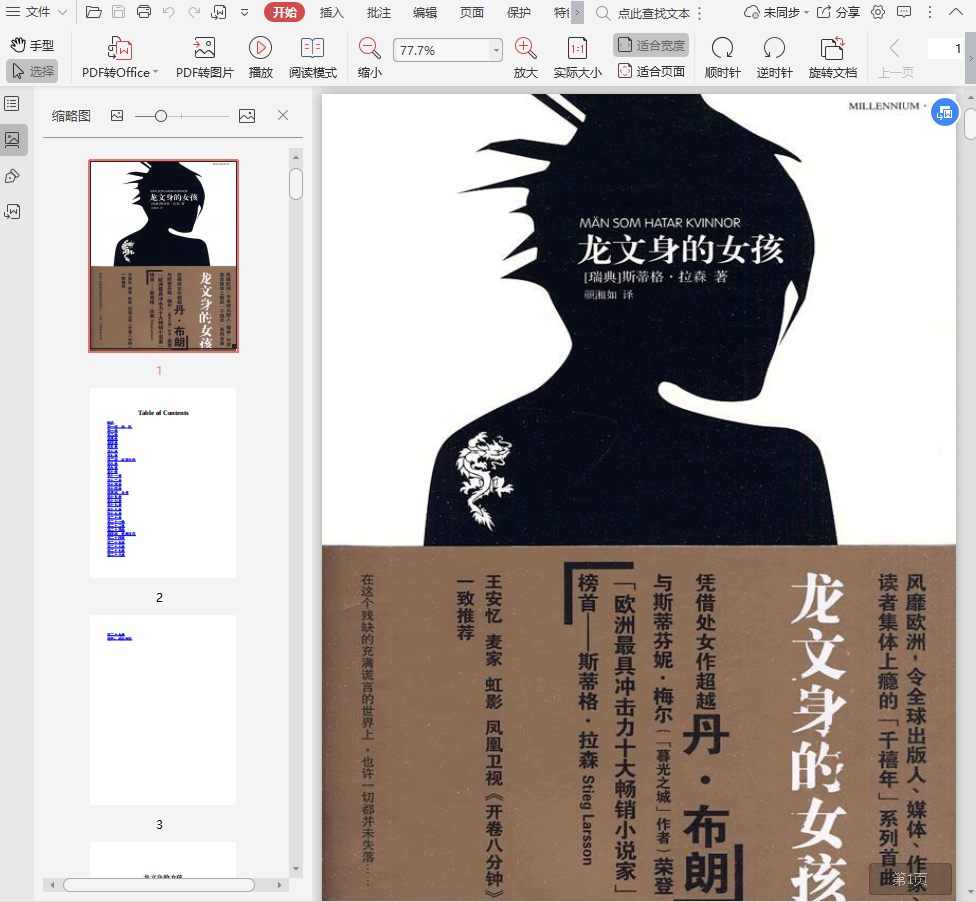Click the save icon in the quick toolbar
The height and width of the screenshot is (902, 976).
(118, 12)
